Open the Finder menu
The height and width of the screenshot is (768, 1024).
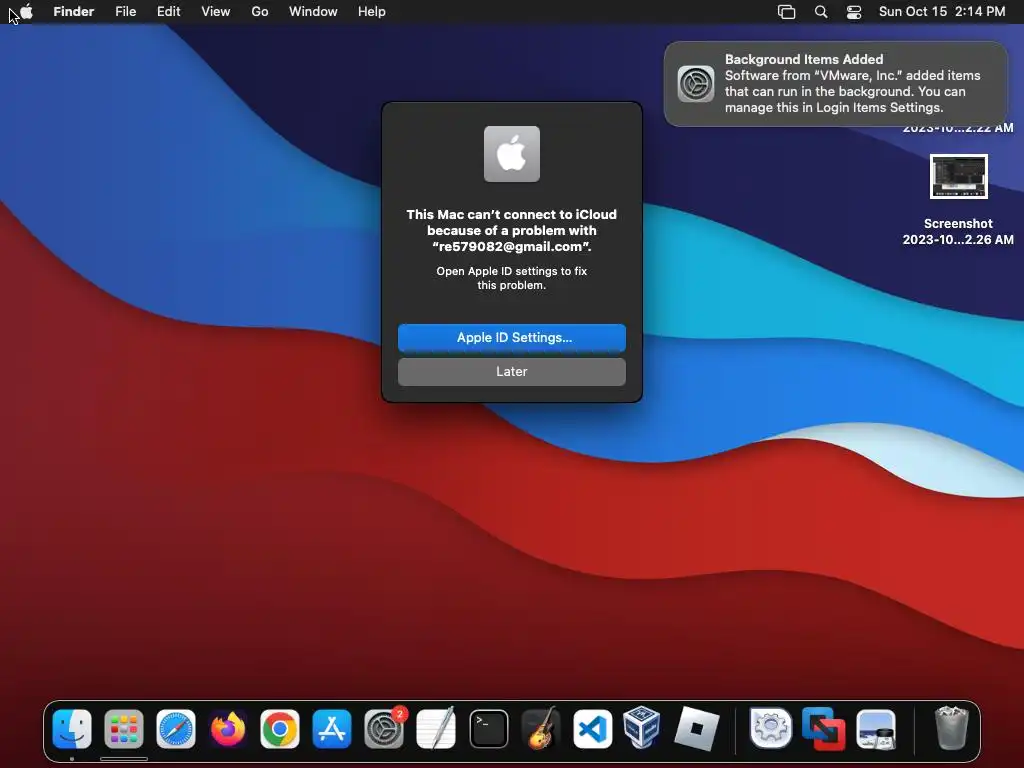tap(74, 12)
